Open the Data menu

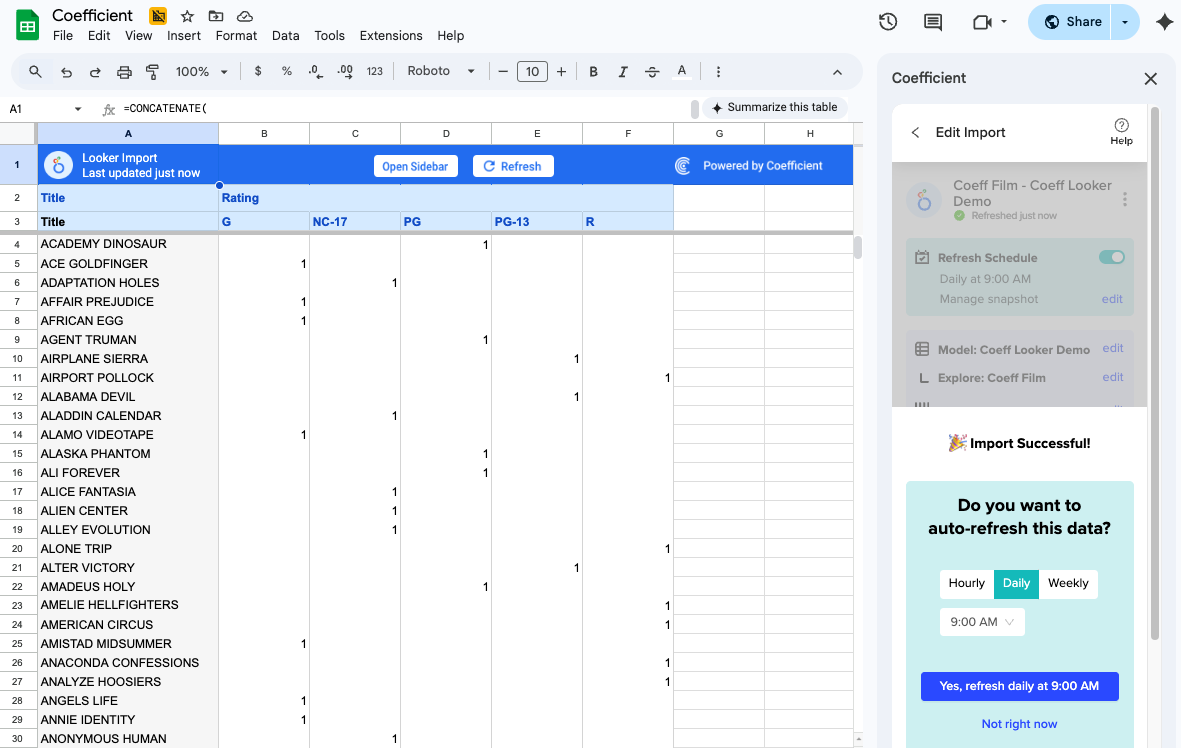click(x=285, y=36)
